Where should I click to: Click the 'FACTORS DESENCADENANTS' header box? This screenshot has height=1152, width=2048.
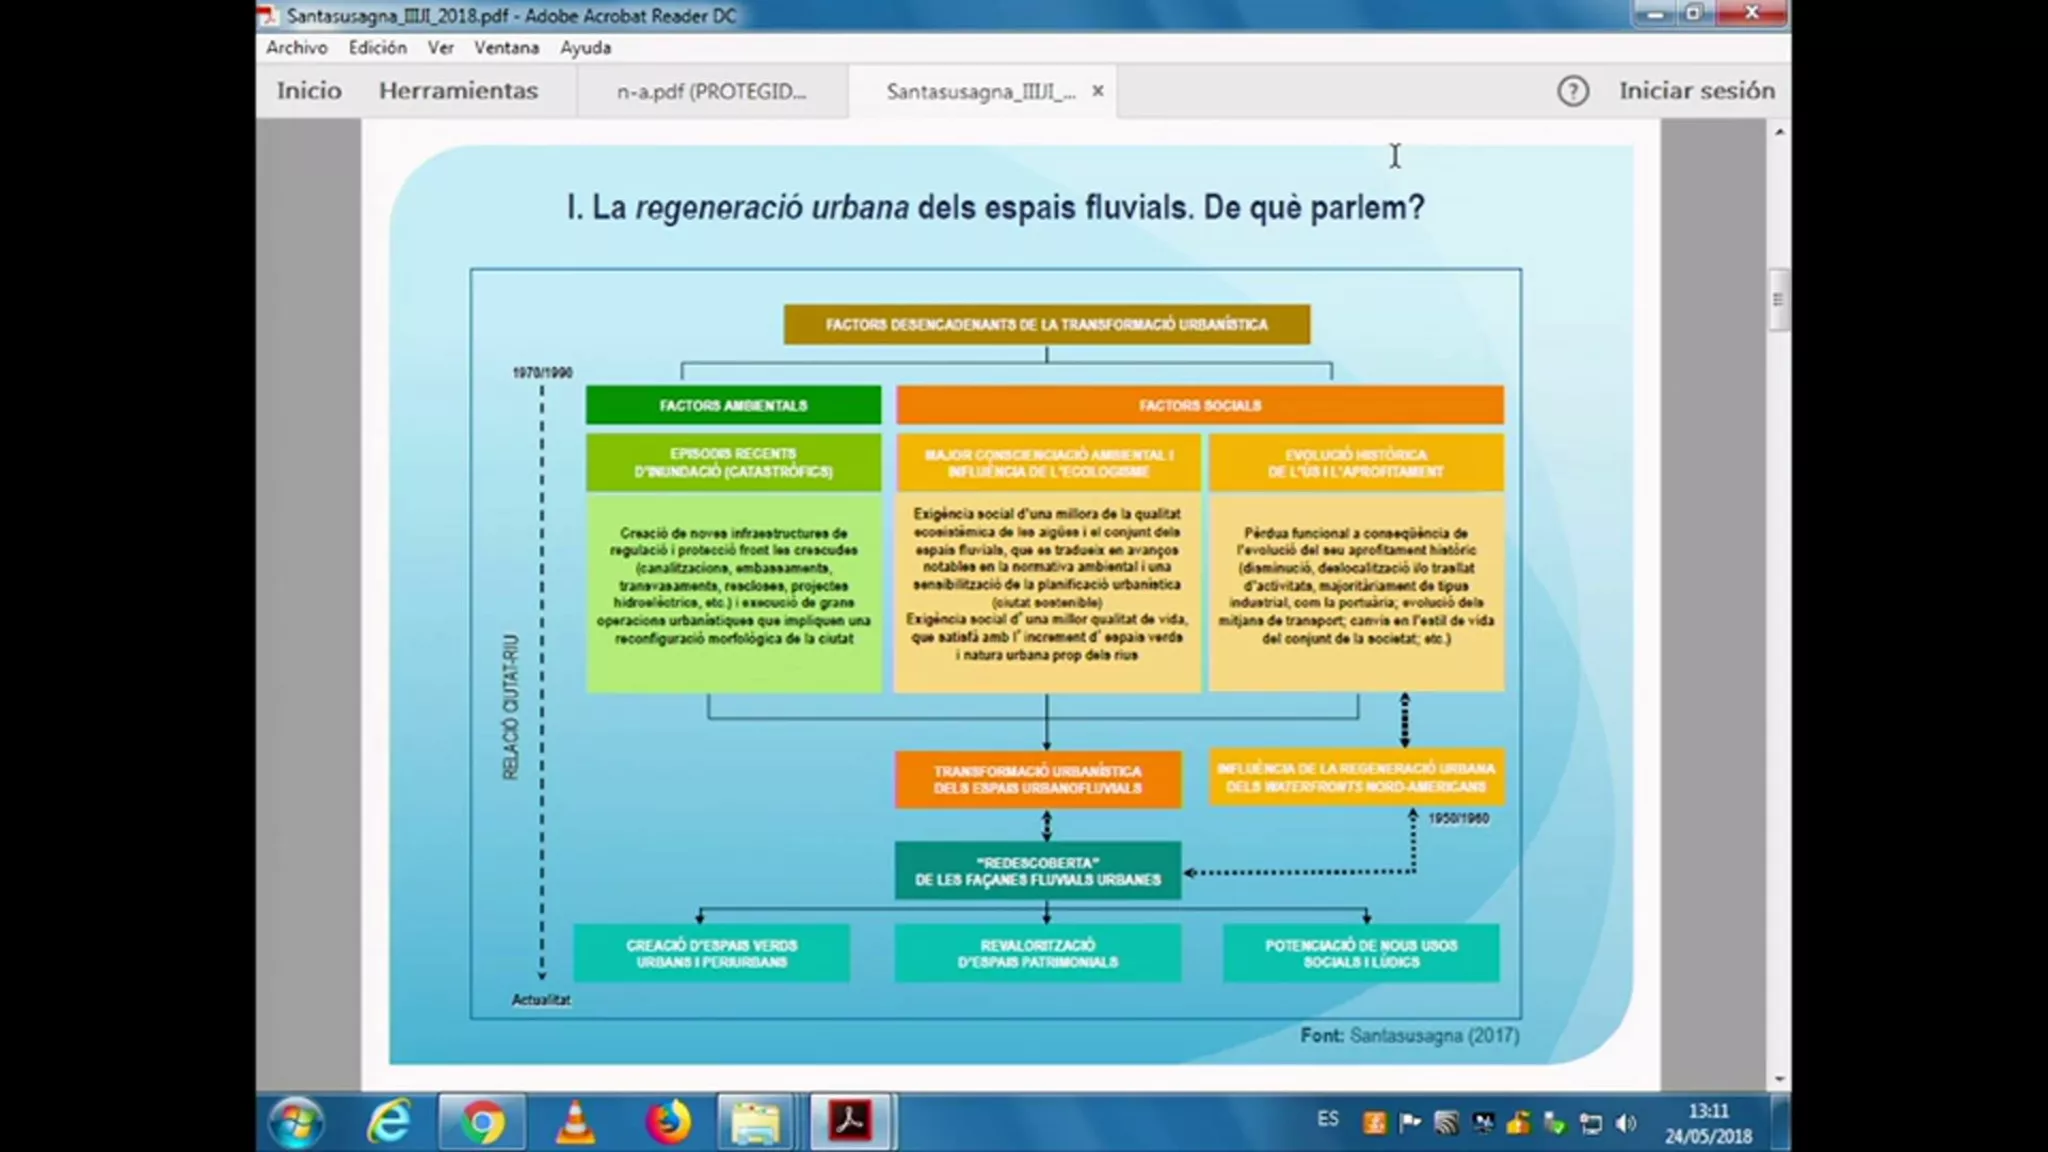1047,325
